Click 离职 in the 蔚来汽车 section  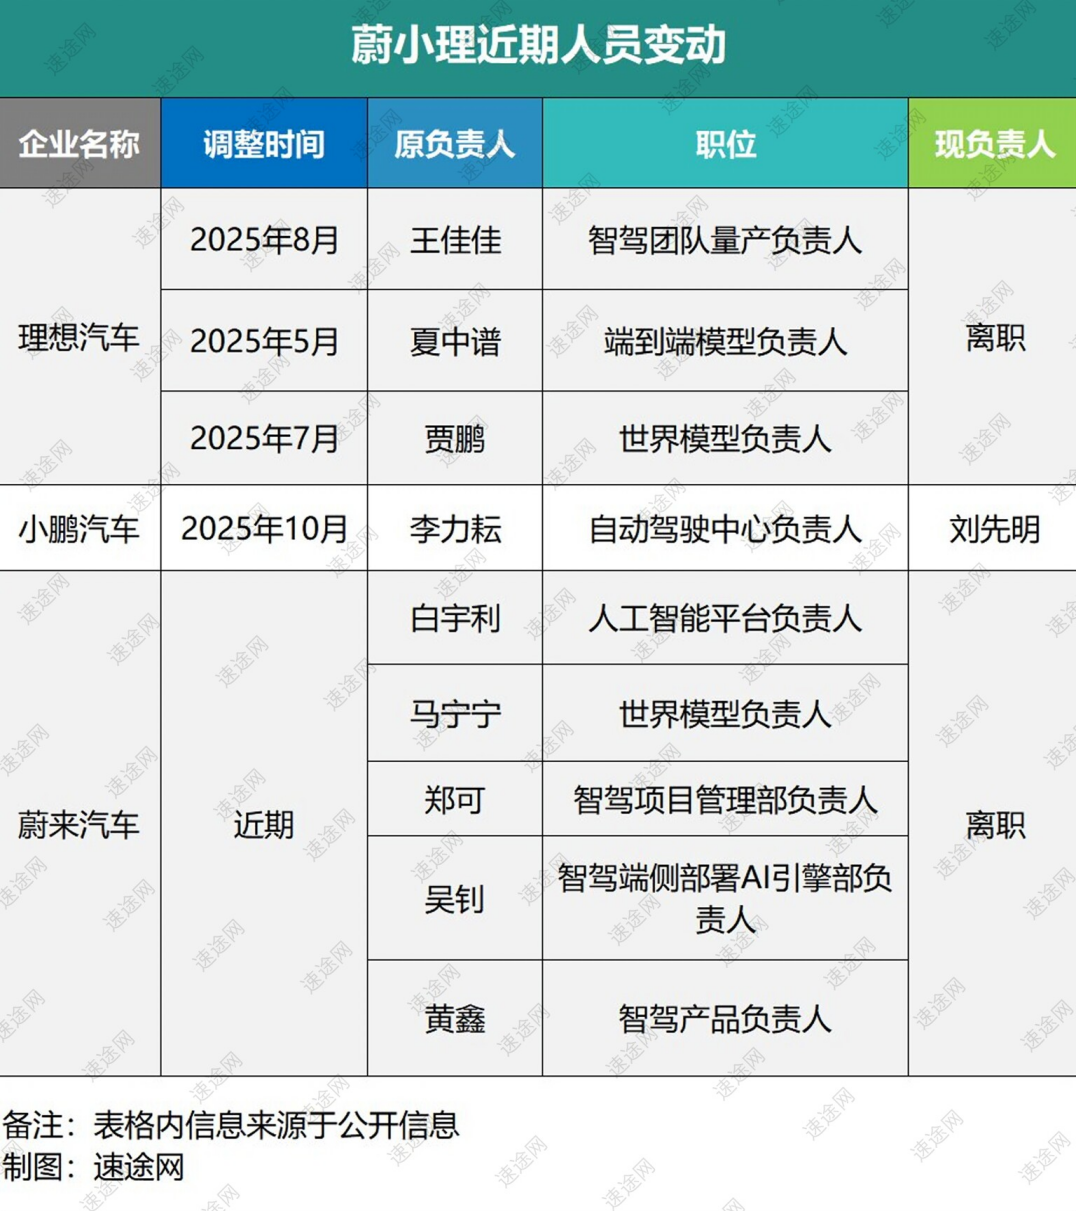(993, 824)
